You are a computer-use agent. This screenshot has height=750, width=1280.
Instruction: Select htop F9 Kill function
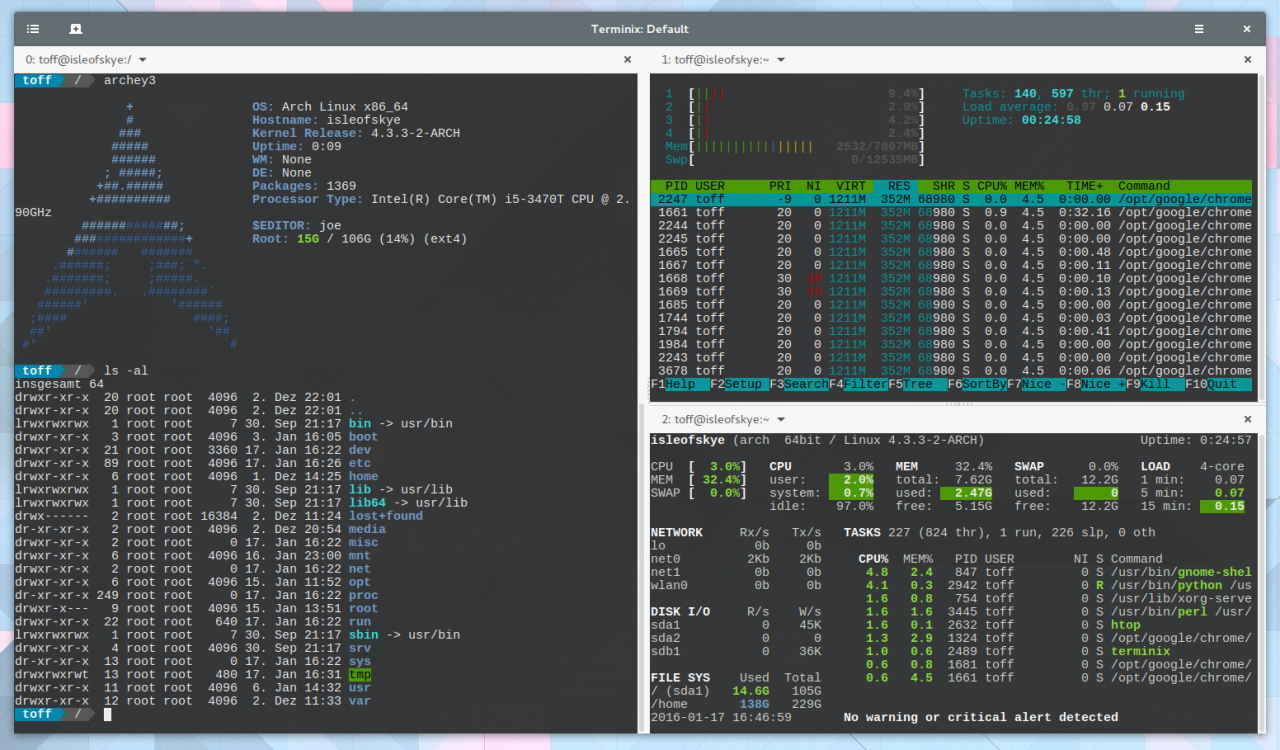tap(1155, 384)
